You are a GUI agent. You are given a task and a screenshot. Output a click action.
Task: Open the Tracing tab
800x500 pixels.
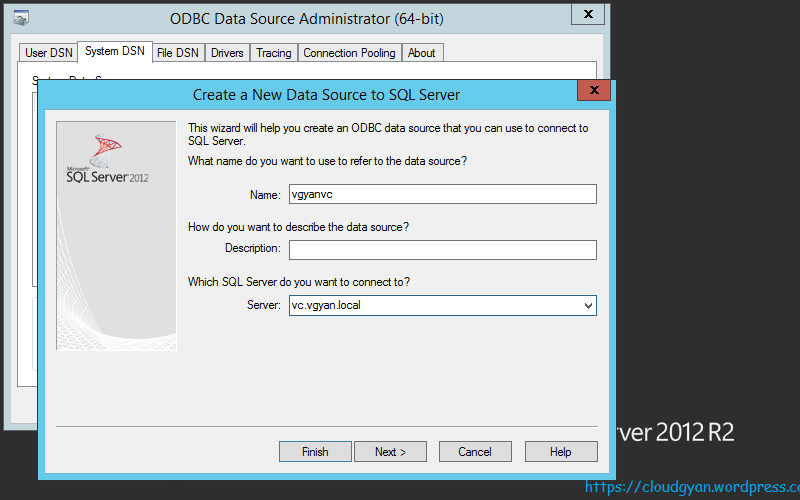point(273,53)
